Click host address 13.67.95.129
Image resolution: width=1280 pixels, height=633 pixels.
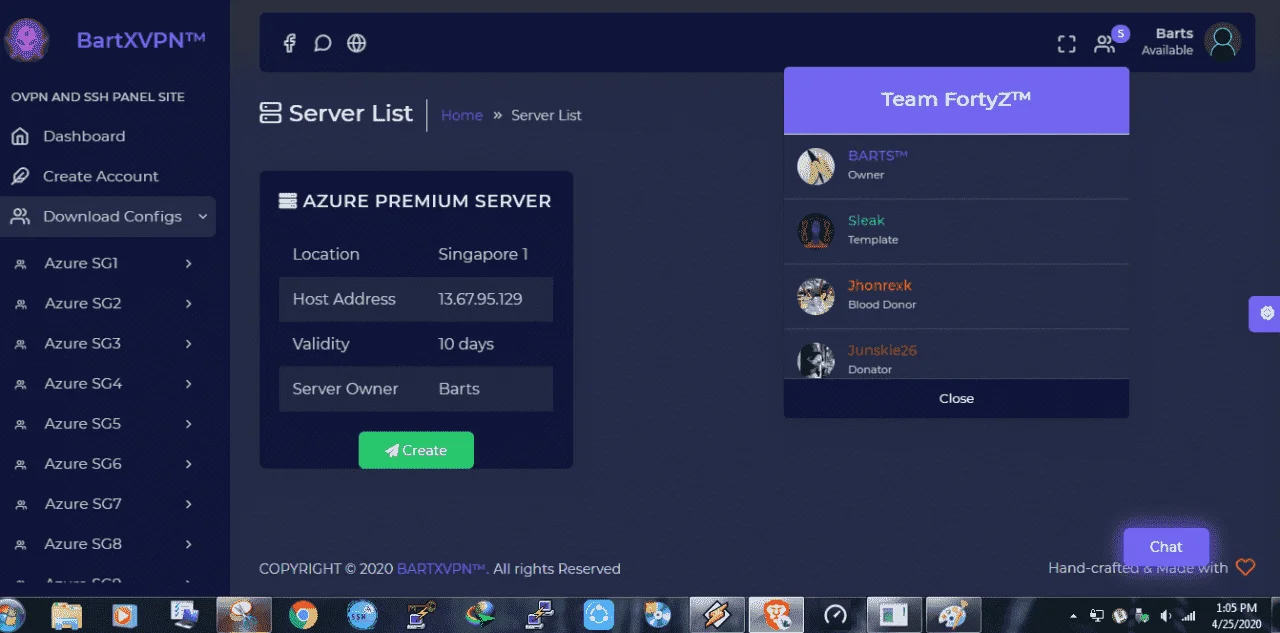click(x=480, y=299)
